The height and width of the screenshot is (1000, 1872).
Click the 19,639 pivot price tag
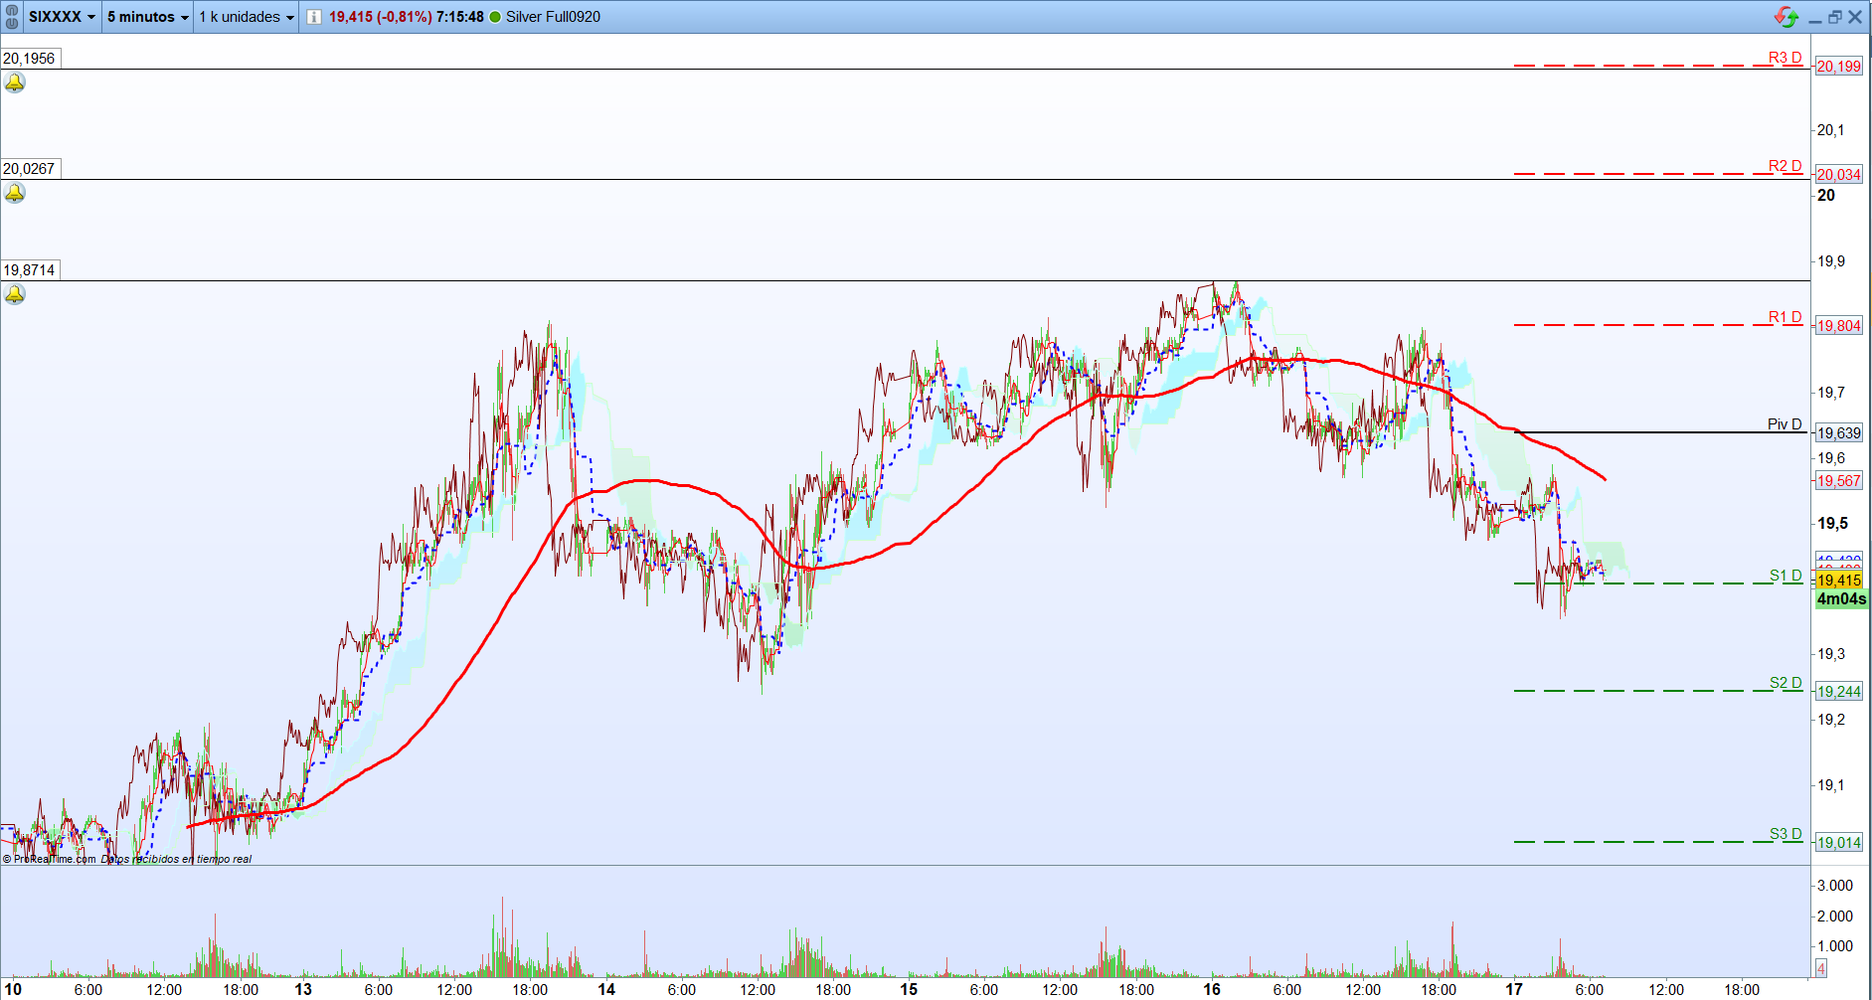1839,433
